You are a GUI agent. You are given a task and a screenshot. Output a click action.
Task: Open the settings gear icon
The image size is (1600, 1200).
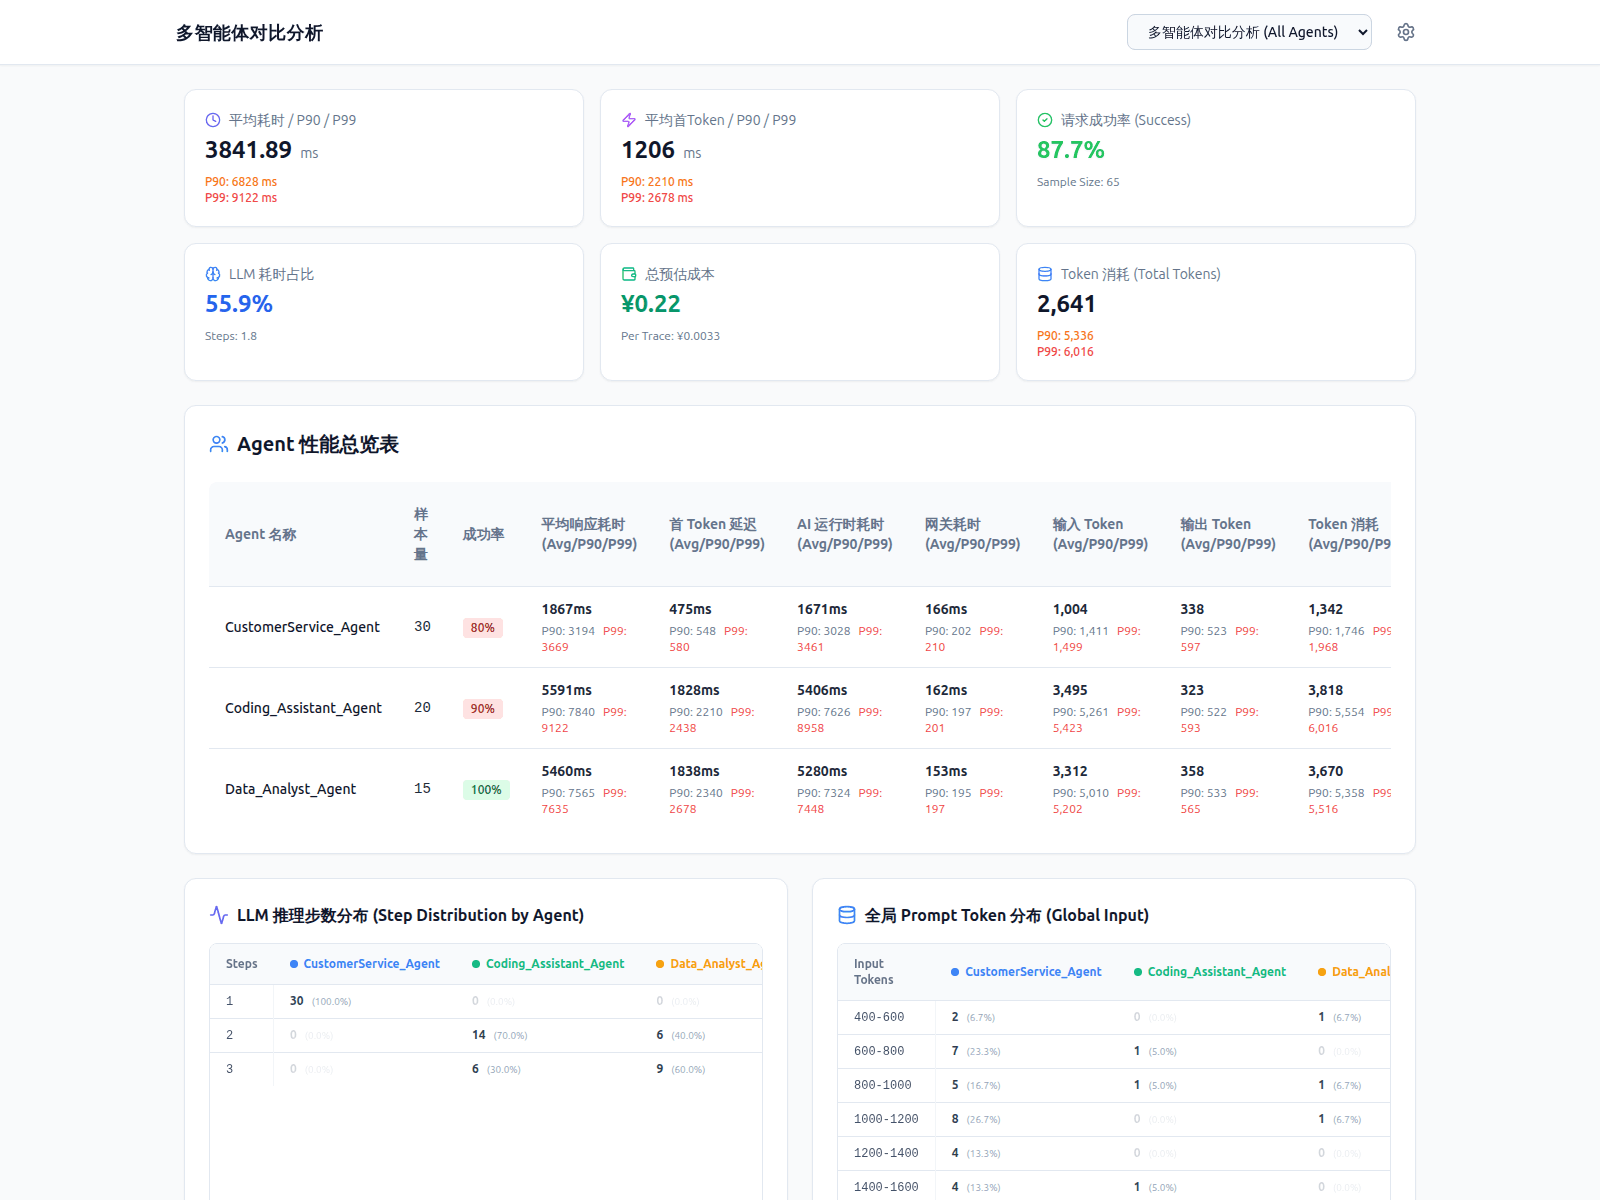pos(1406,32)
